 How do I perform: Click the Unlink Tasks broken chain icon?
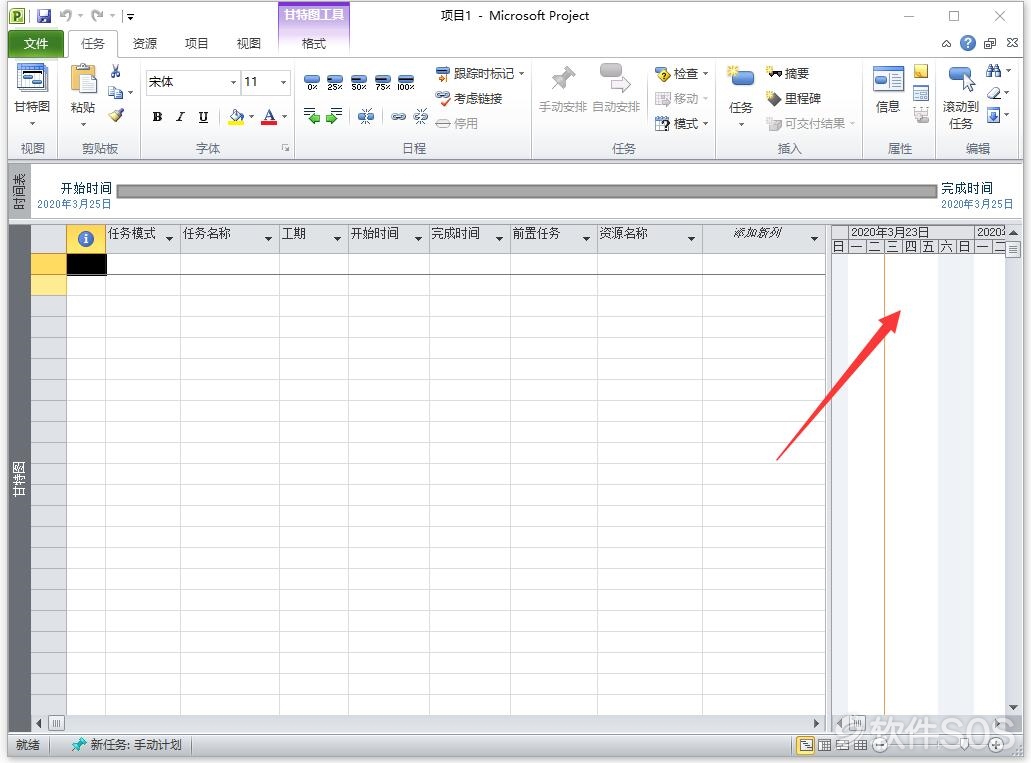420,116
